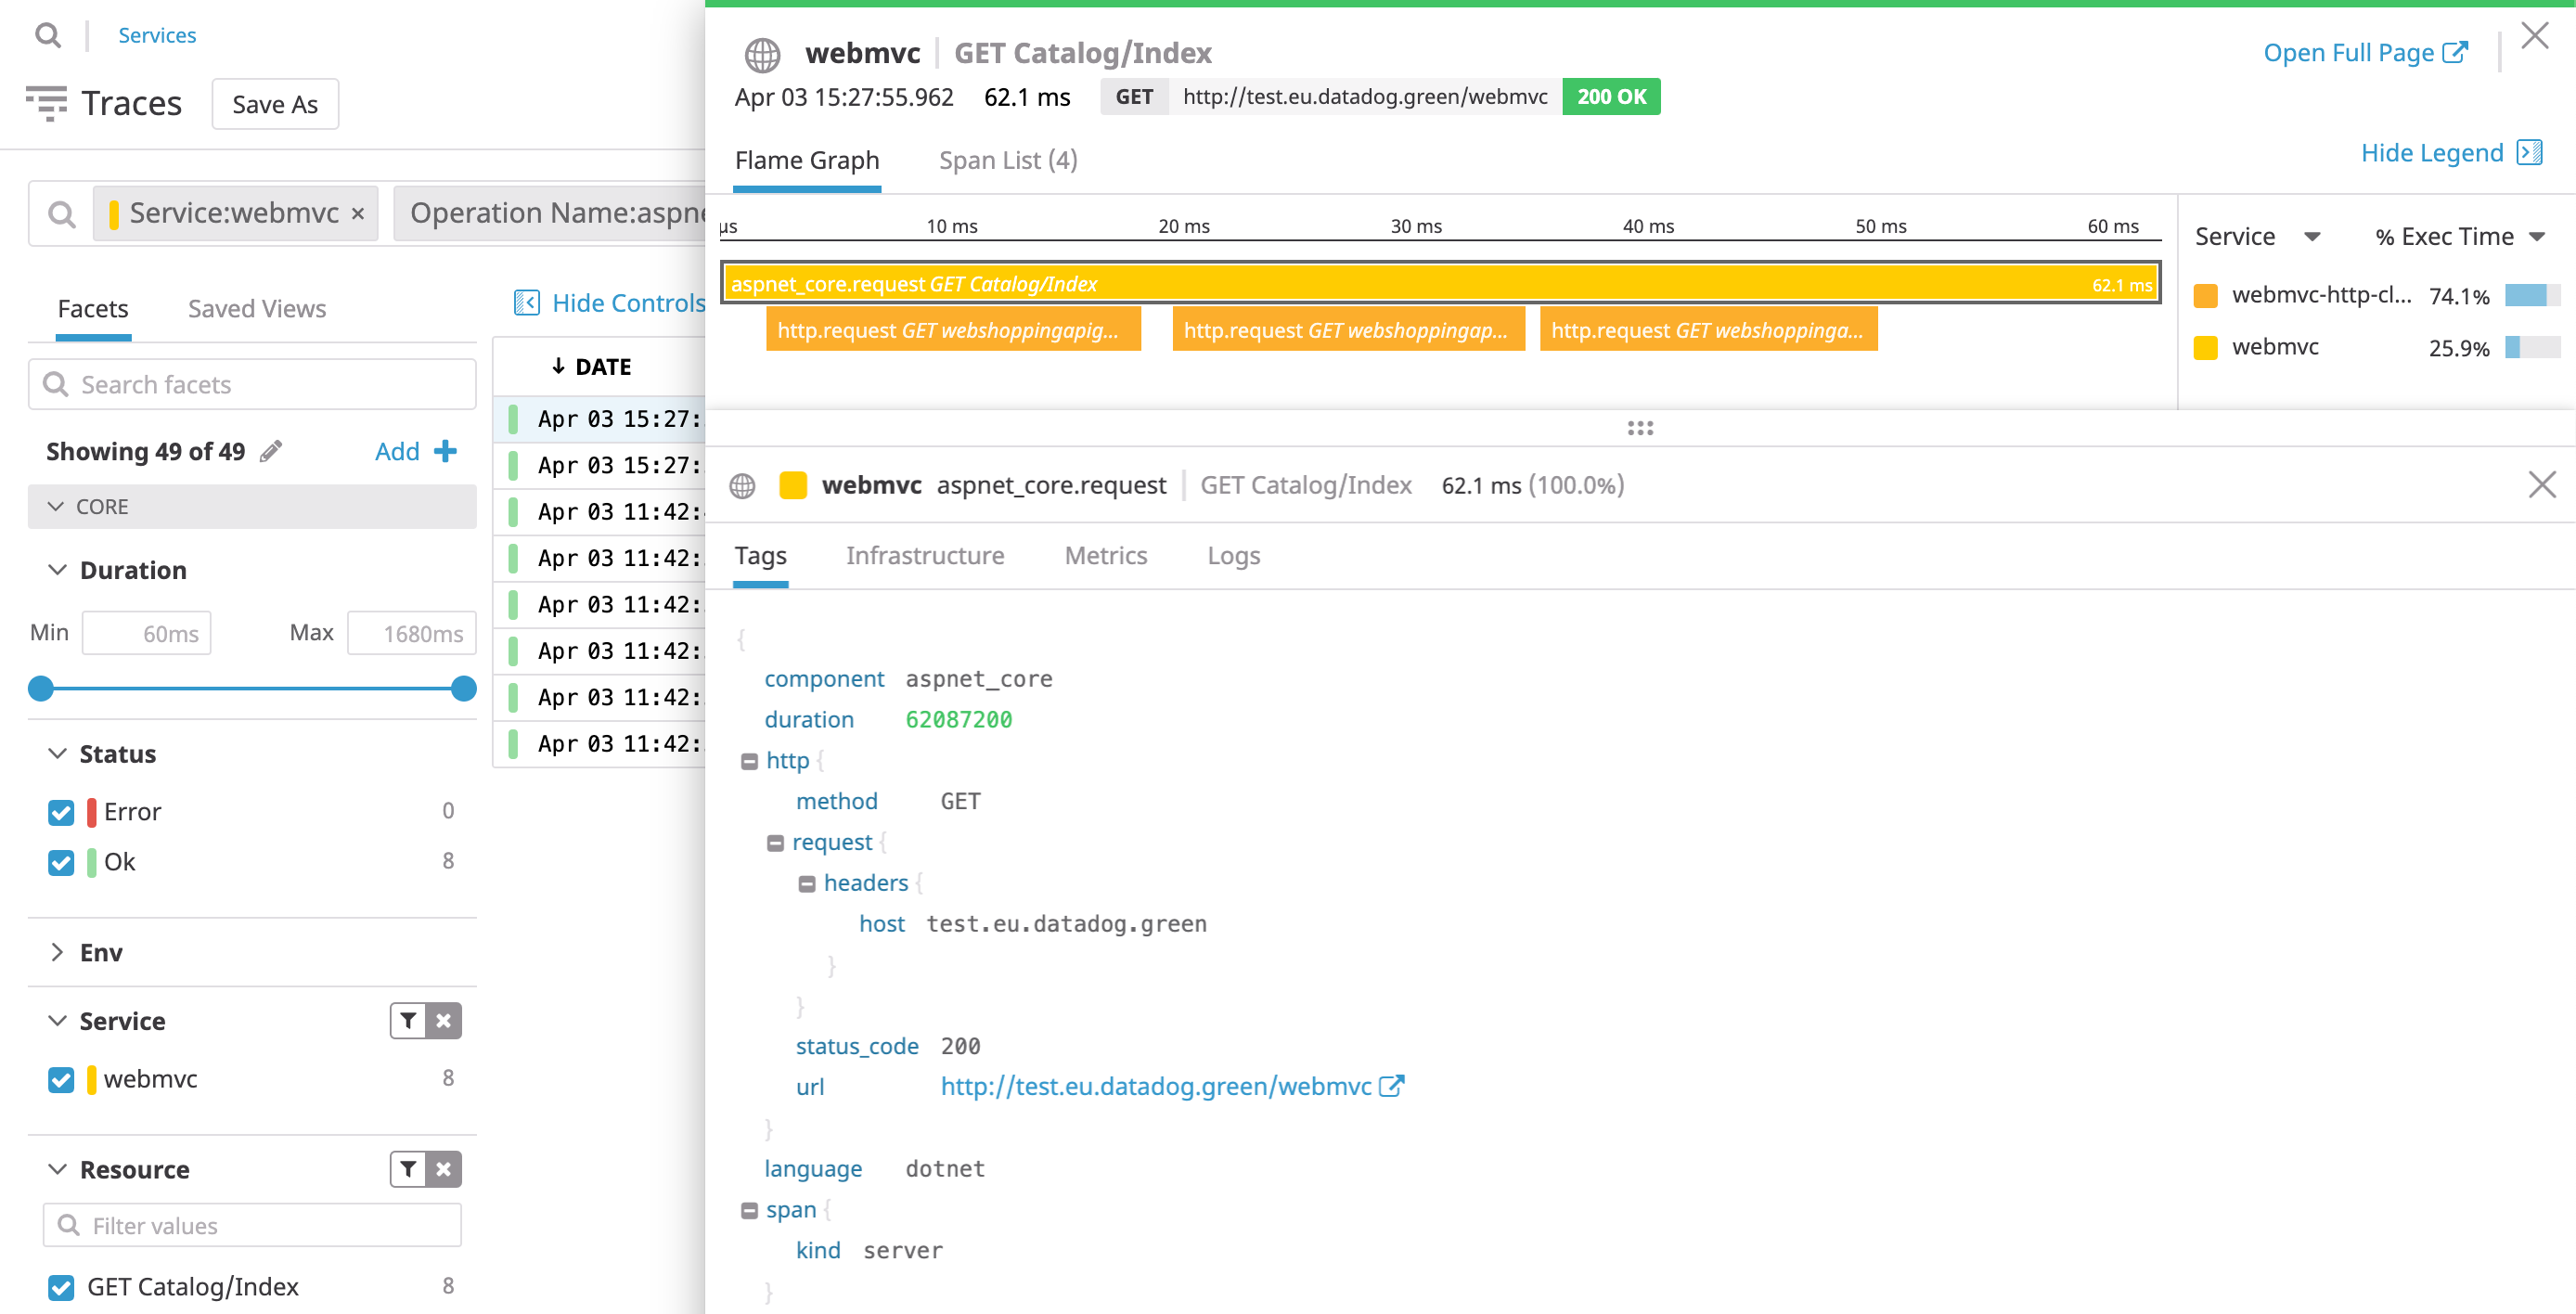The height and width of the screenshot is (1314, 2576).
Task: Click the clear icon on Resource facet
Action: click(443, 1169)
